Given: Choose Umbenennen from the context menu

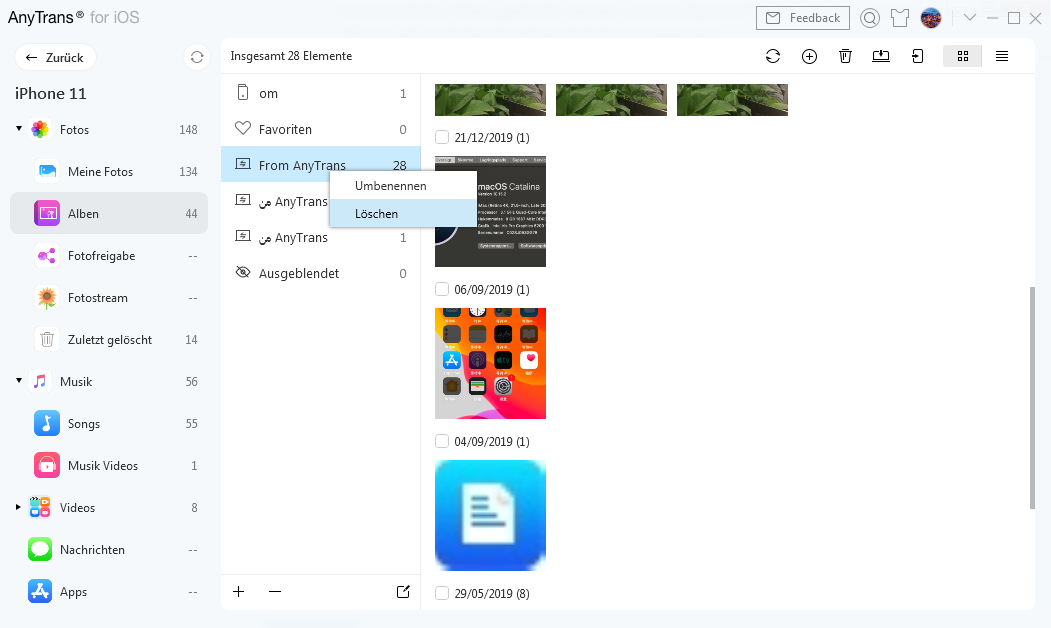Looking at the screenshot, I should (x=403, y=186).
